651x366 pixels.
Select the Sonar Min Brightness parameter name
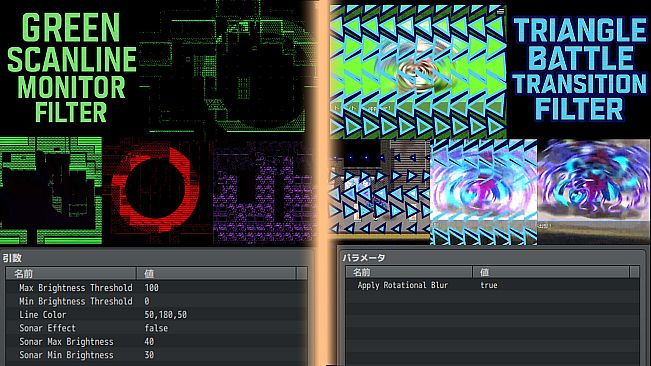66,355
